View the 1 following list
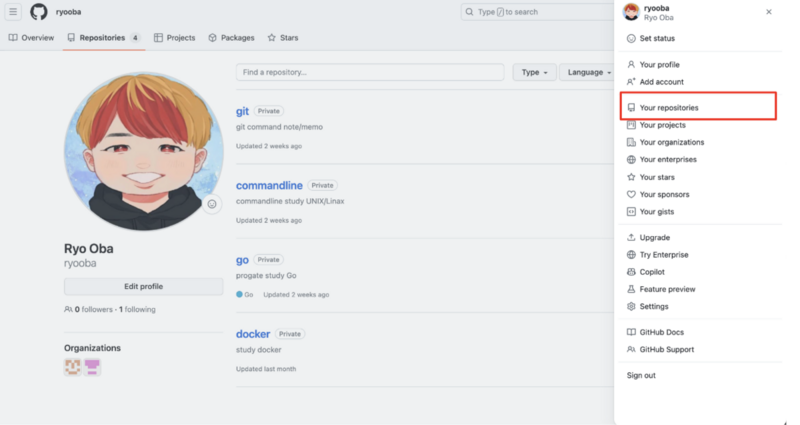This screenshot has width=800, height=425. coord(137,309)
